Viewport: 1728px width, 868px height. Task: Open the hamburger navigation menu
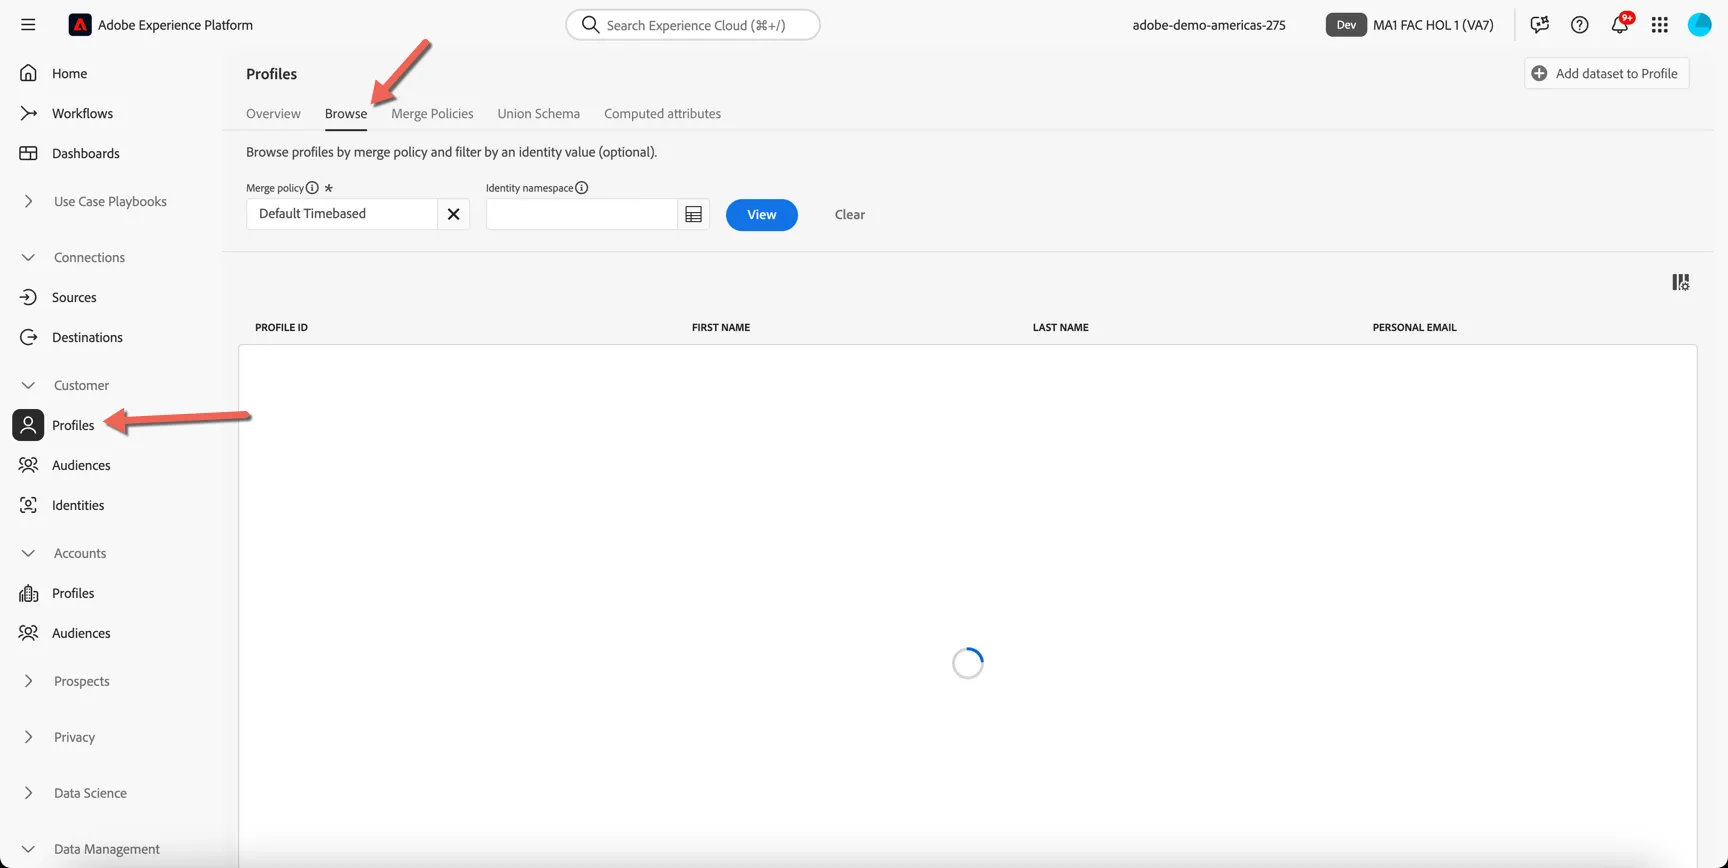28,25
